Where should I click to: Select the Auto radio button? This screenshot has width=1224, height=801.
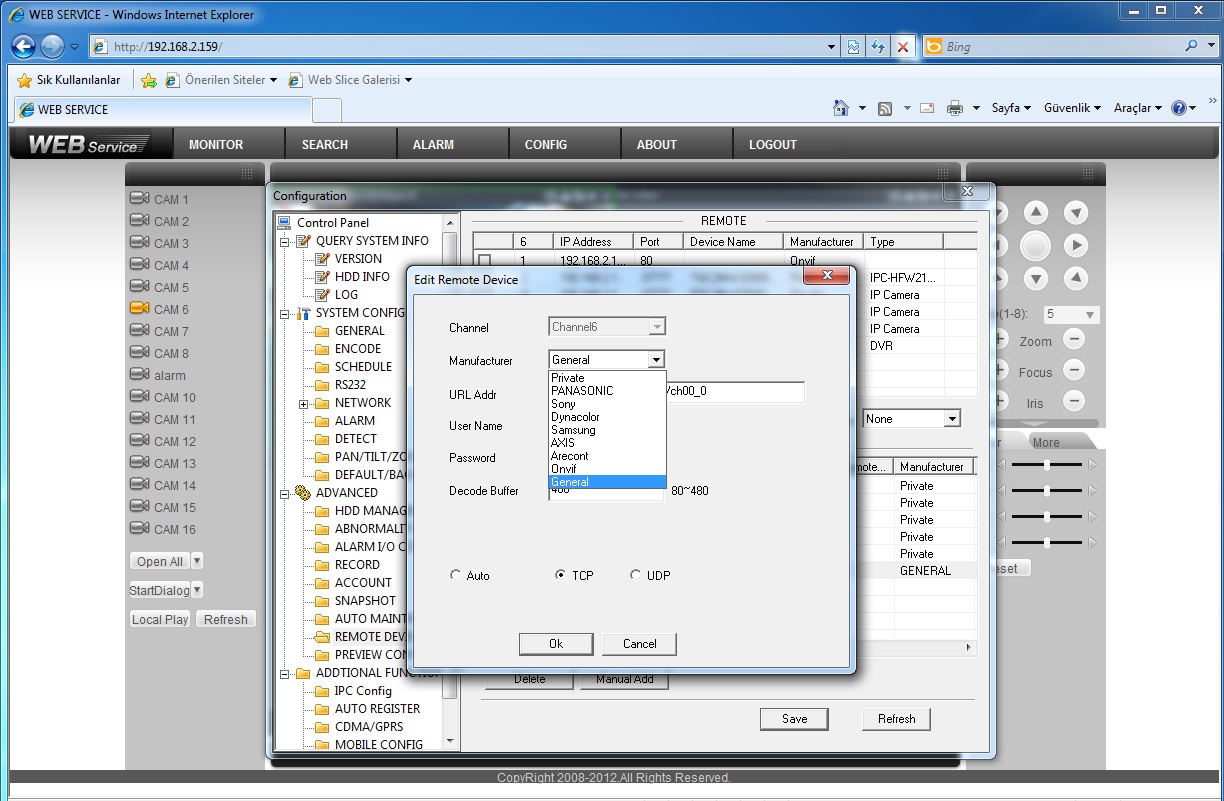(x=456, y=575)
